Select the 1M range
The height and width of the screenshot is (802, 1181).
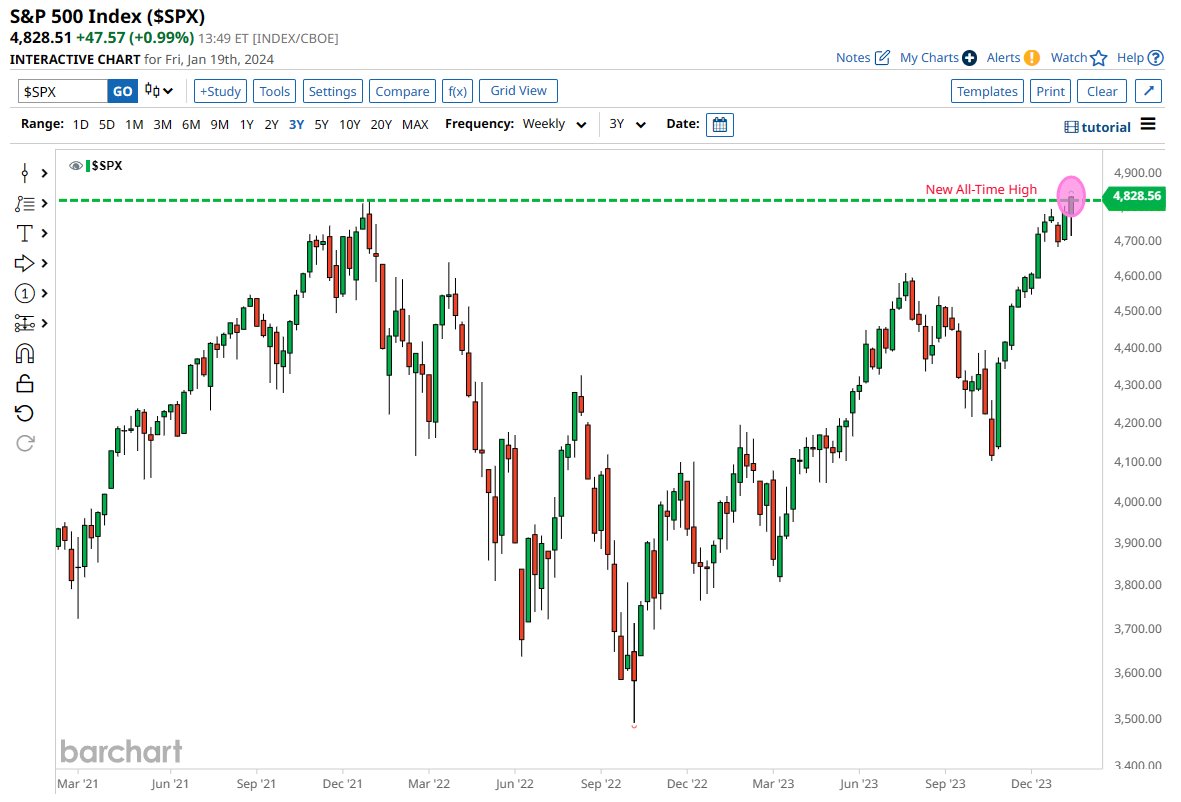pos(134,124)
